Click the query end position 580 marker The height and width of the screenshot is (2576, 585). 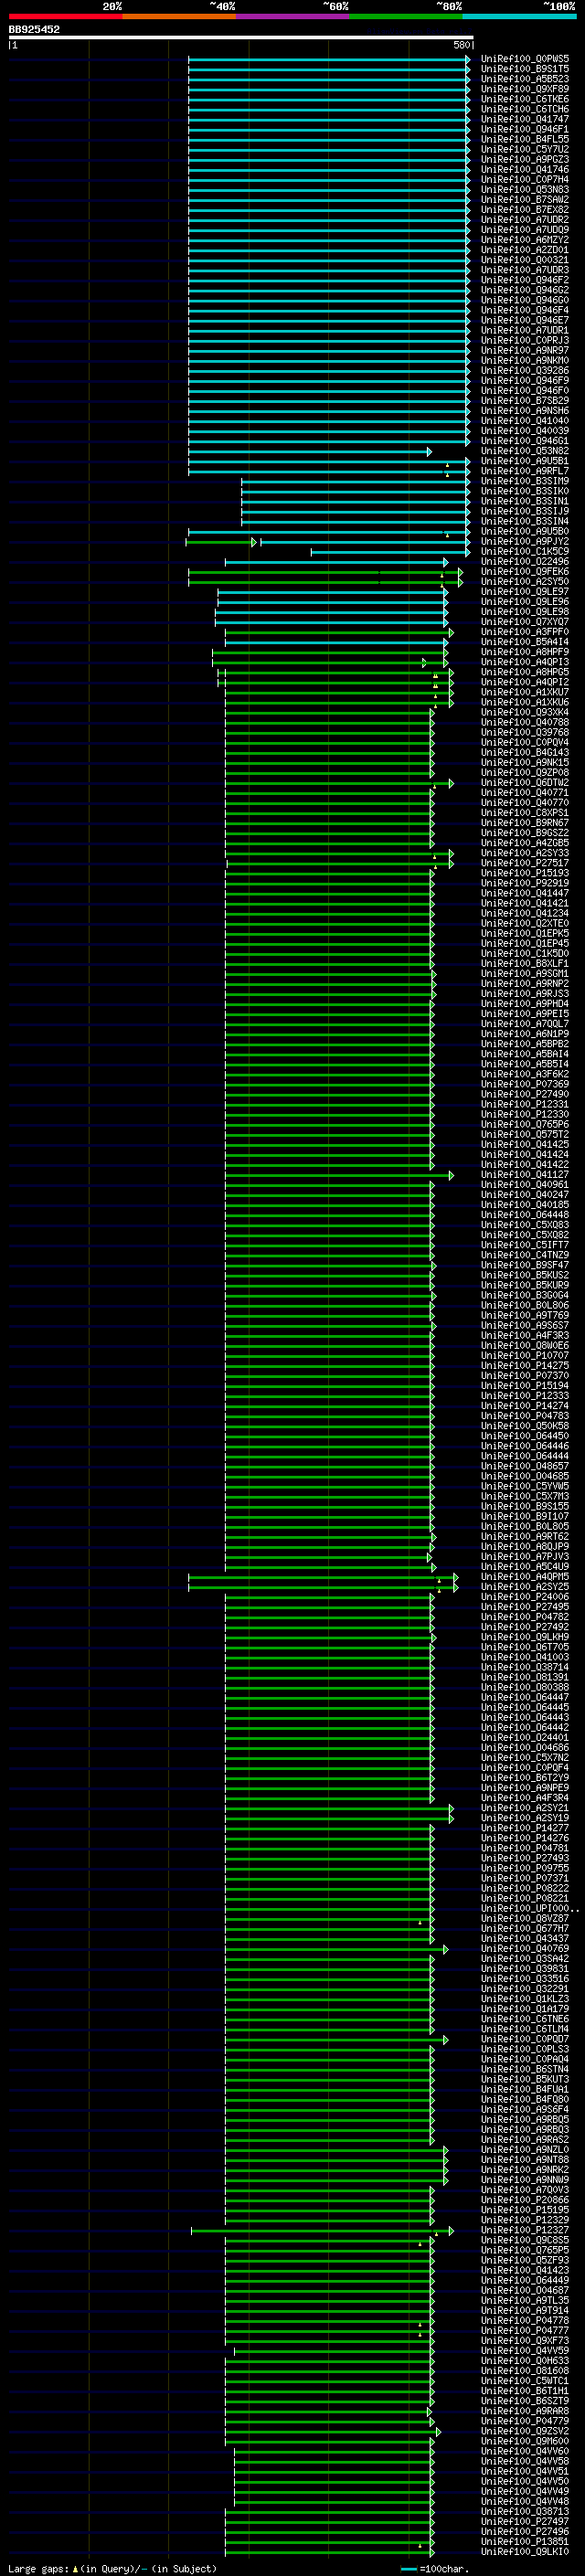pos(462,45)
